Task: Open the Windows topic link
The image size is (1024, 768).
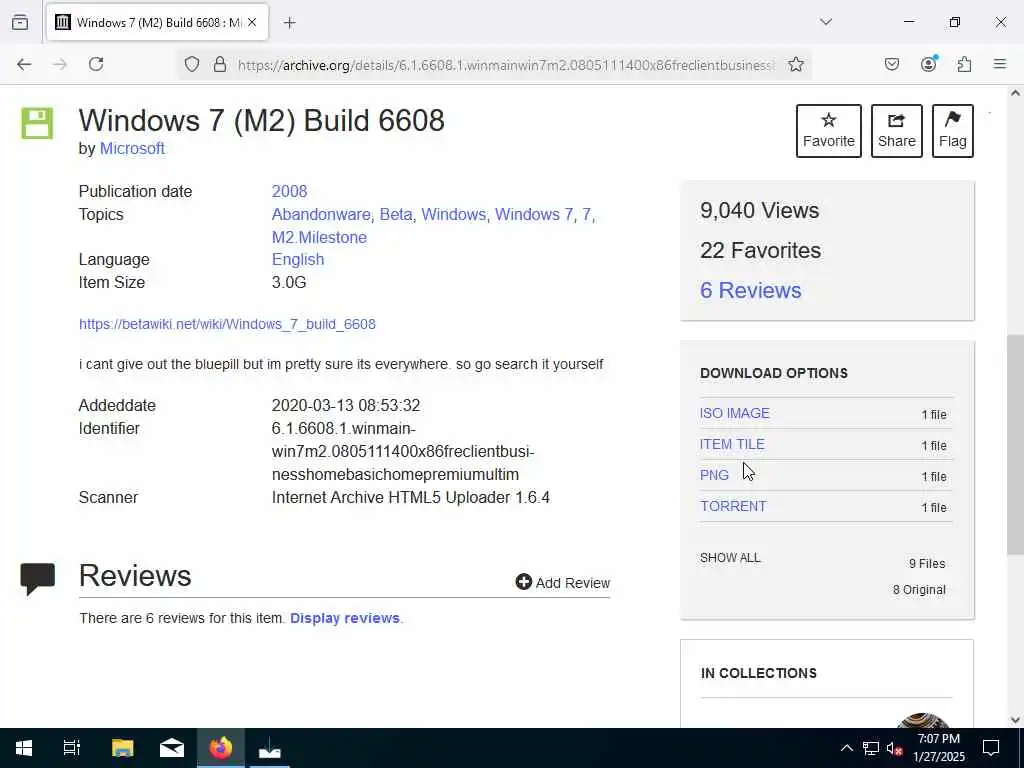Action: click(453, 214)
